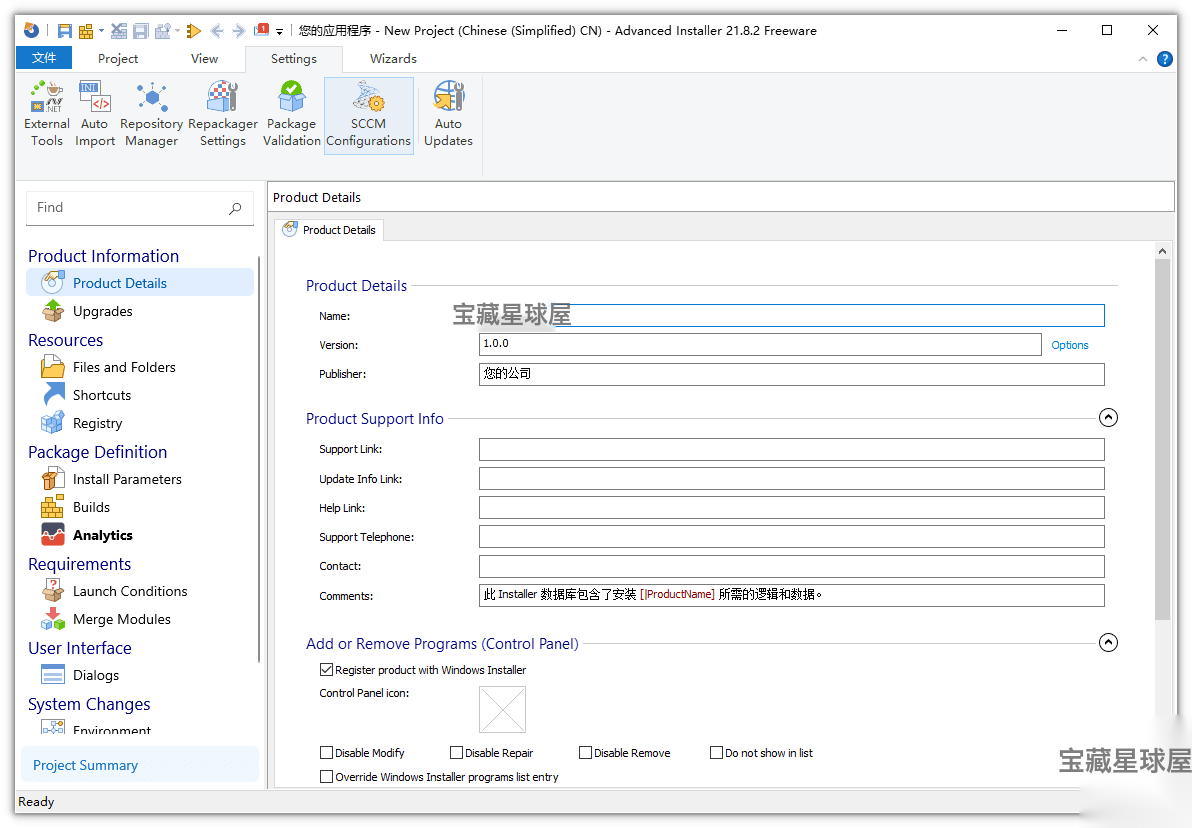The image size is (1192, 828).
Task: Open Repackager Settings in the ribbon
Action: 223,114
